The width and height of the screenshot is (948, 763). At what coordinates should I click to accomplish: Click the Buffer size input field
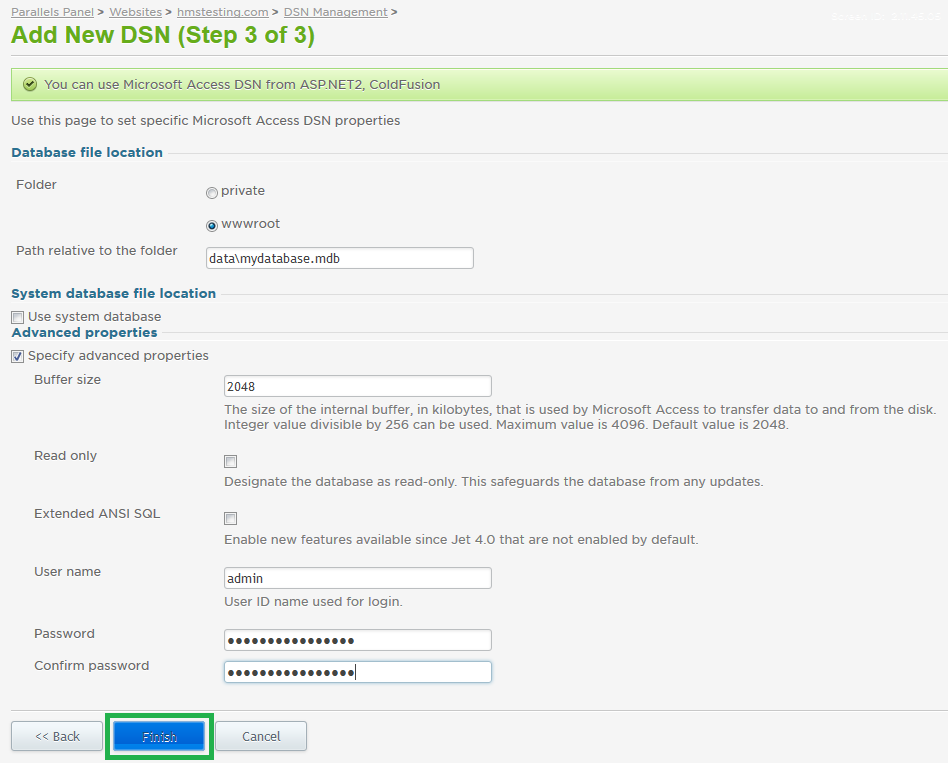tap(358, 386)
